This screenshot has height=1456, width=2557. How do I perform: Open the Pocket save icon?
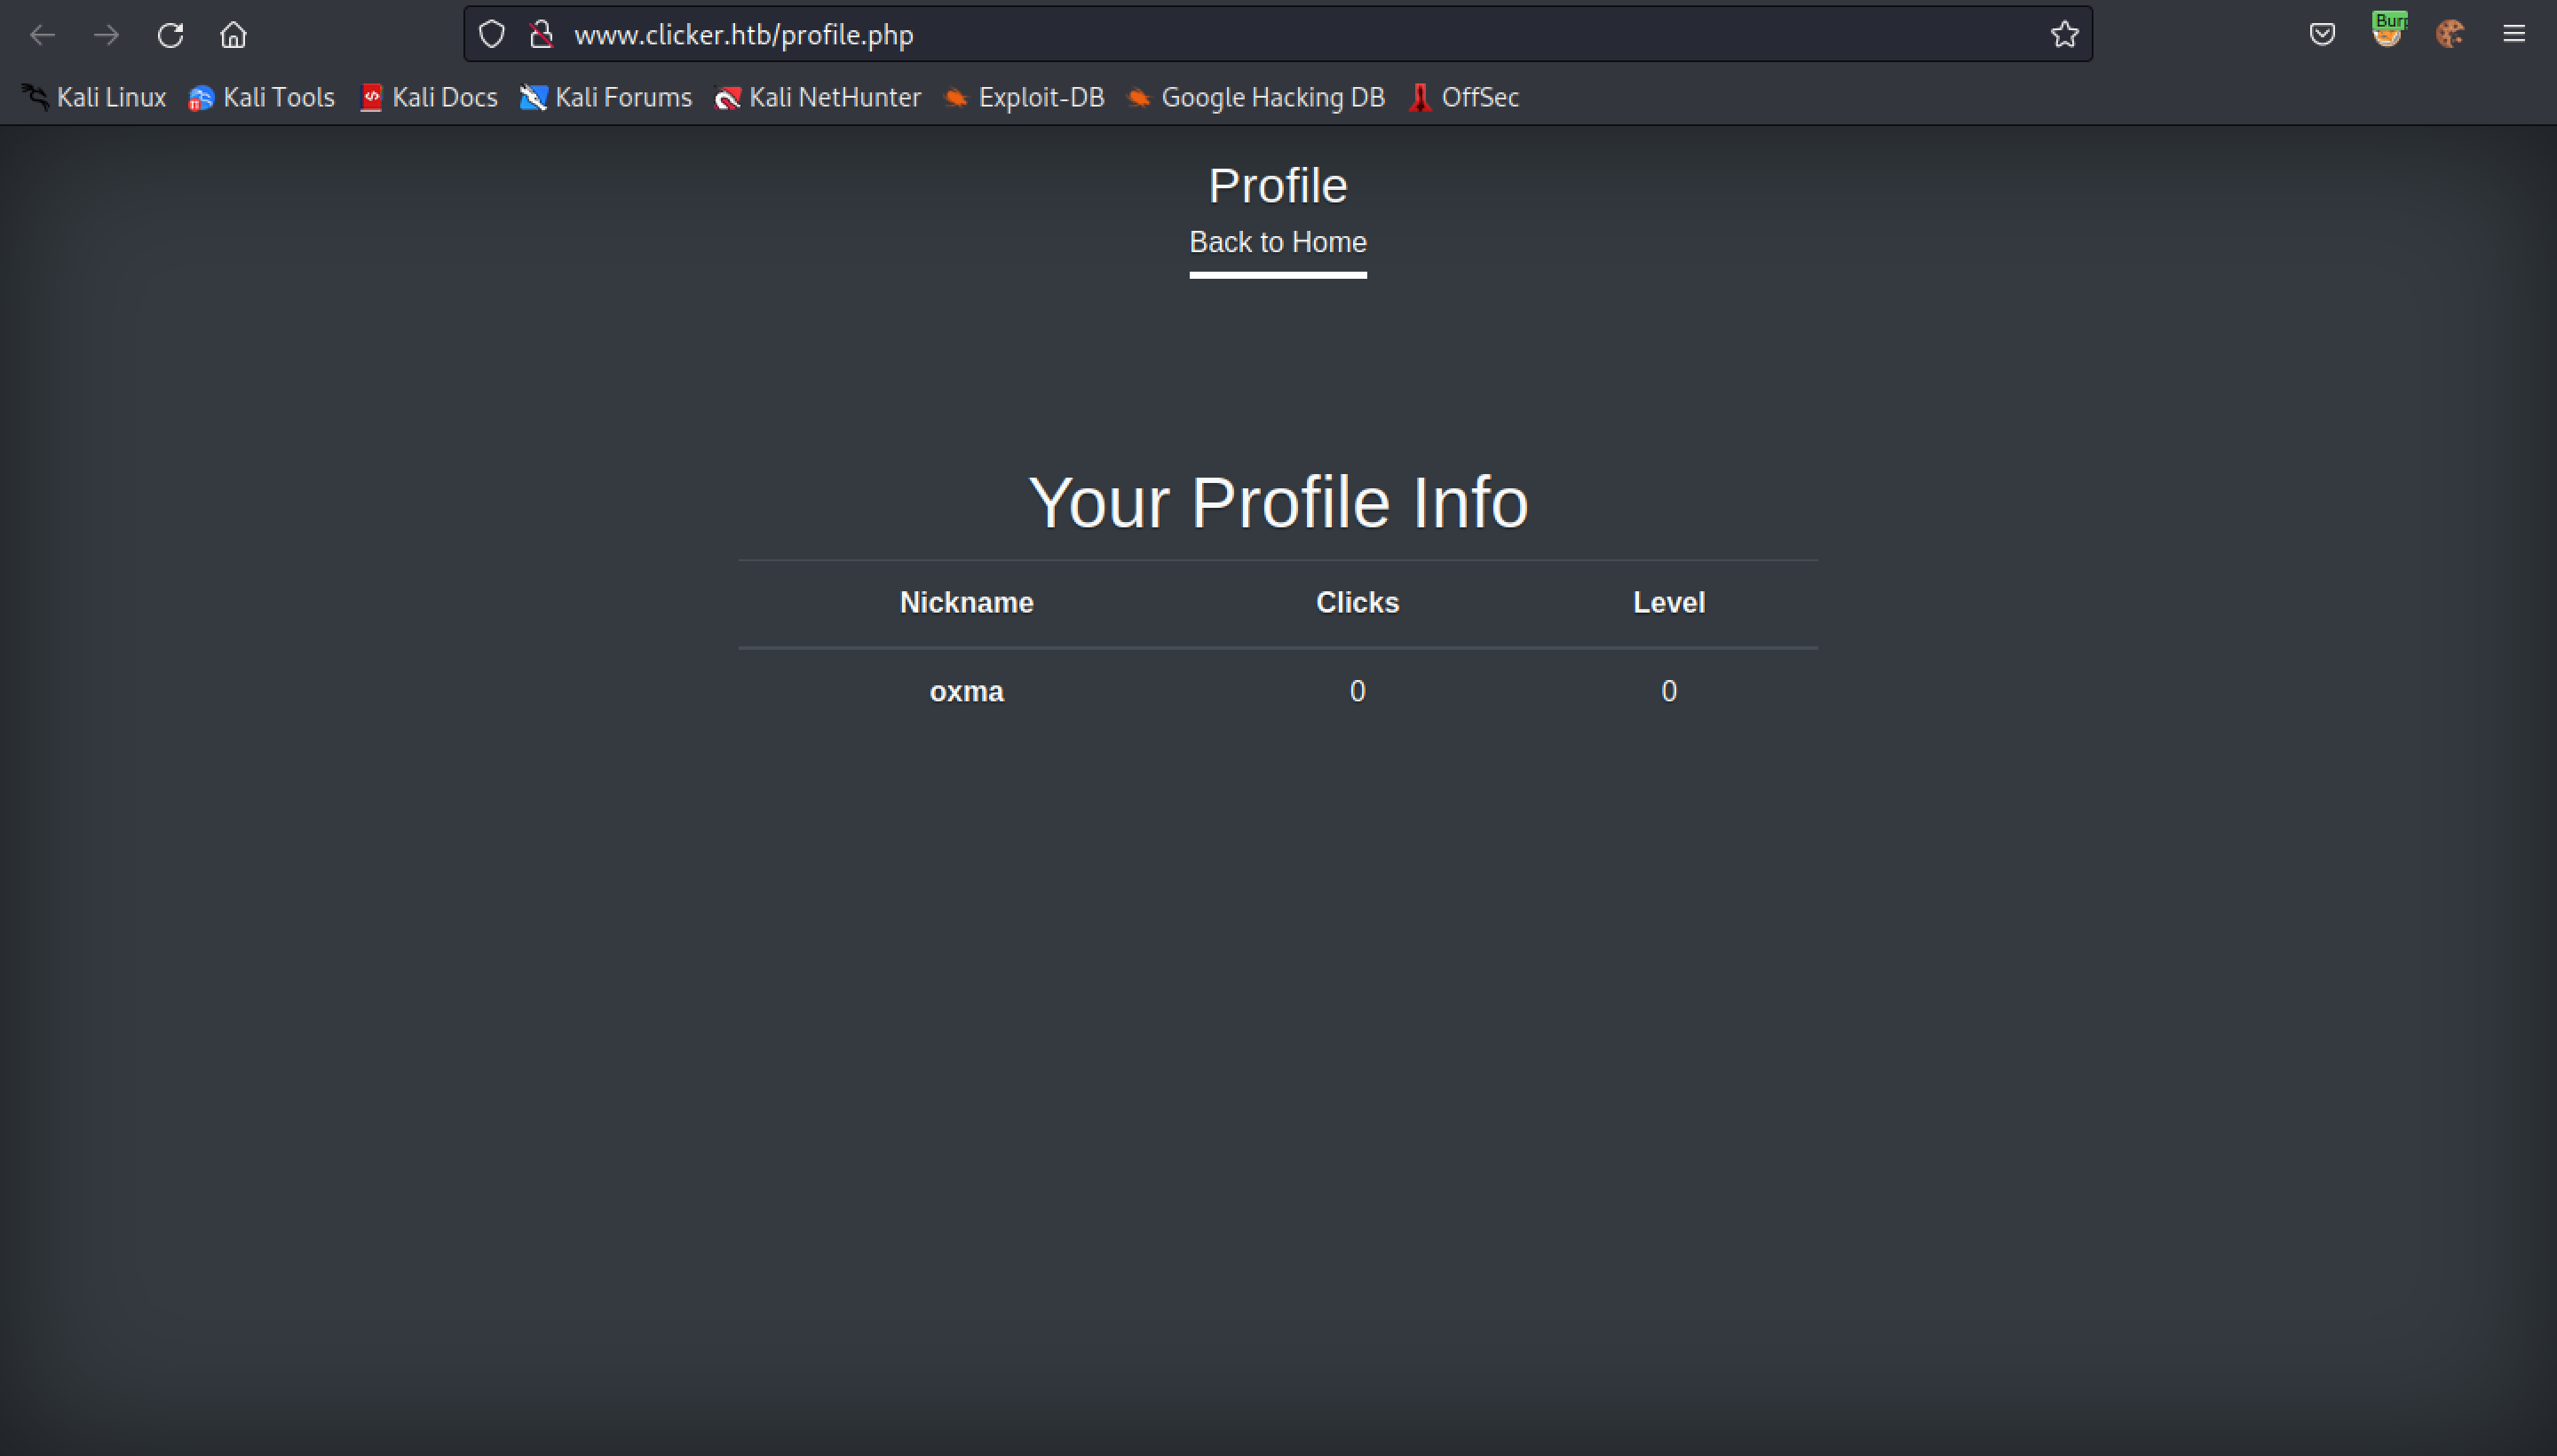pos(2322,34)
